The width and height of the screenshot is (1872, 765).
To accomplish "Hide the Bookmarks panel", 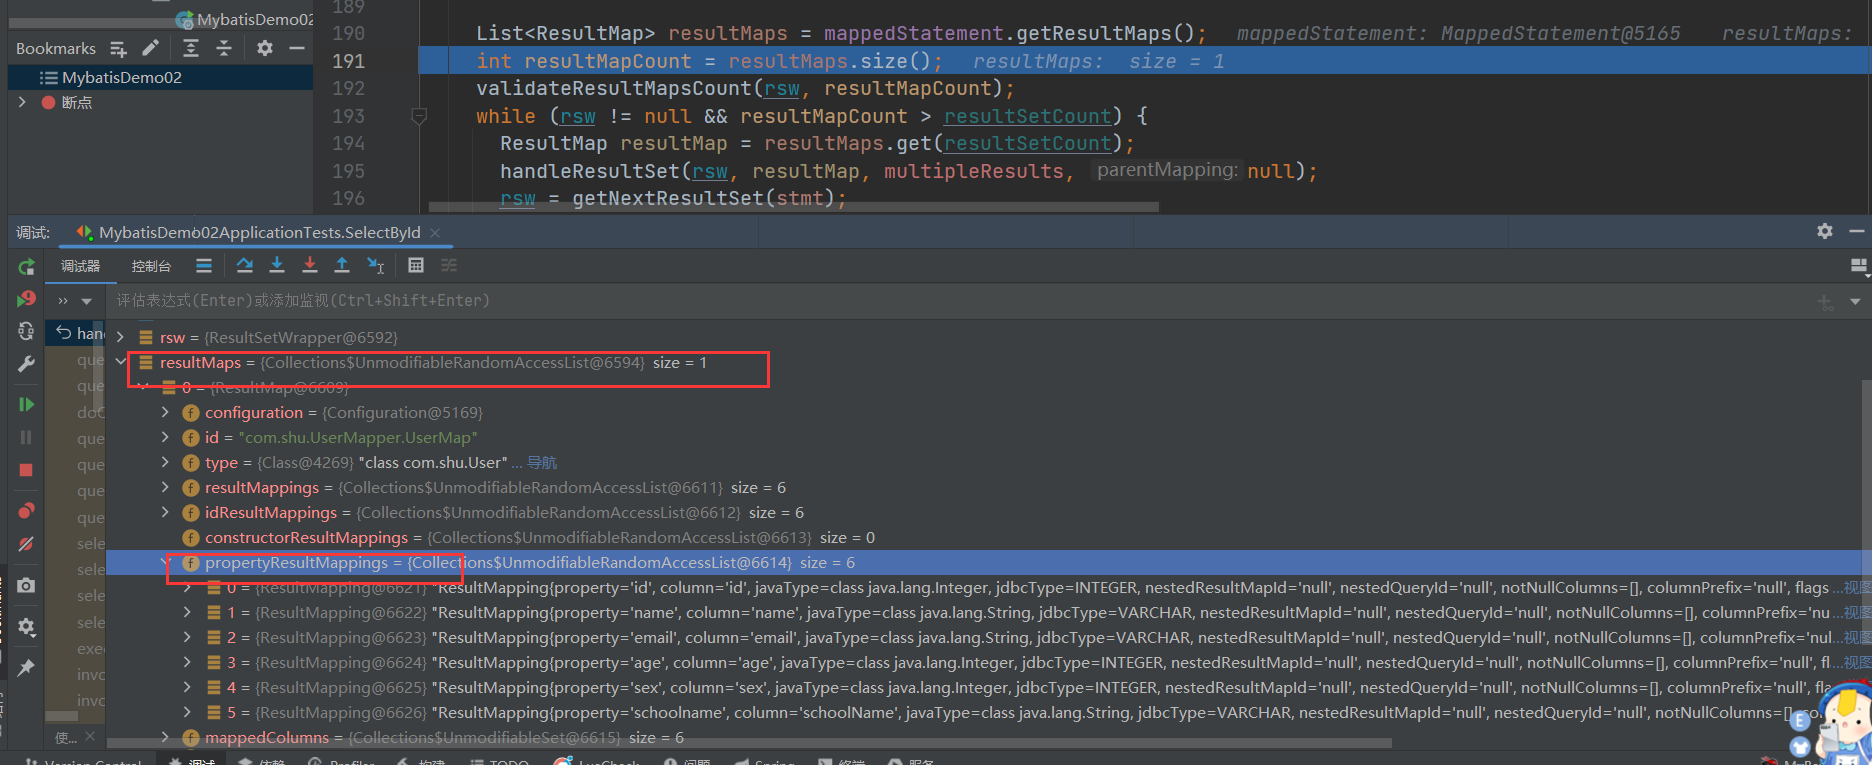I will pyautogui.click(x=297, y=48).
